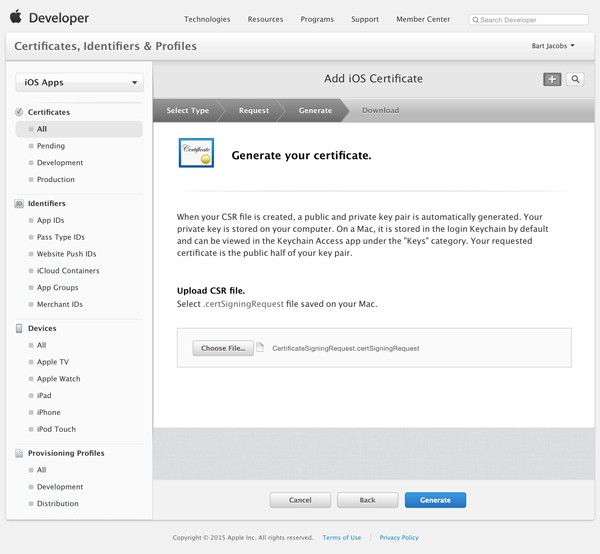Go to Member Center
Screen dimensions: 600x554
[x=423, y=19]
